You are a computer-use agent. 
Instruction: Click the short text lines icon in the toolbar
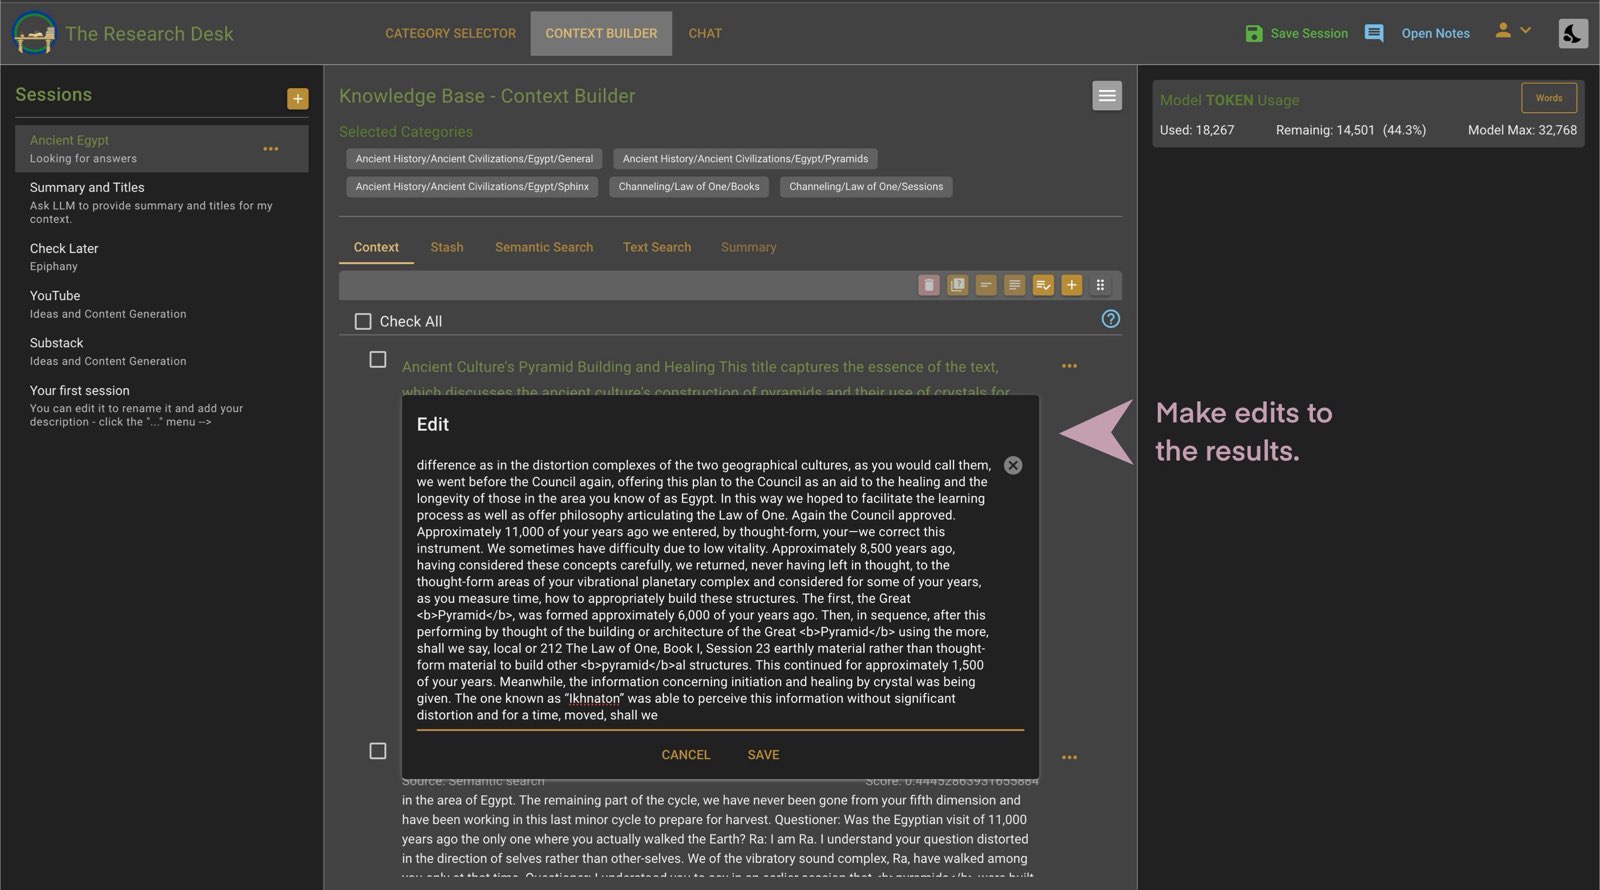tap(986, 285)
